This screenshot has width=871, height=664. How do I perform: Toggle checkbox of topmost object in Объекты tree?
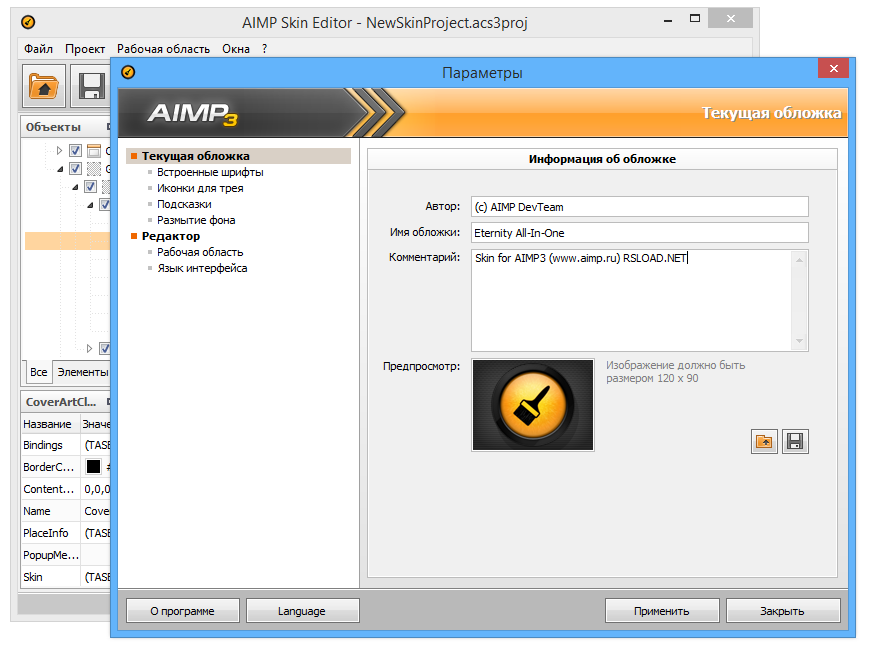pos(75,151)
